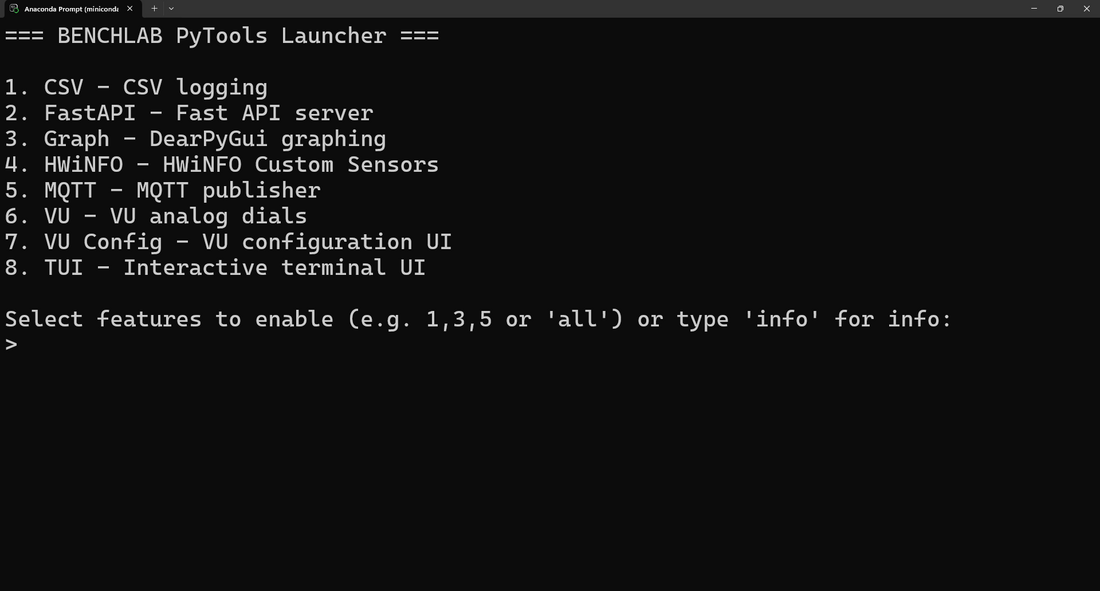Close the Anaconda Prompt tab
Screen dimensions: 1100x591
coord(129,8)
